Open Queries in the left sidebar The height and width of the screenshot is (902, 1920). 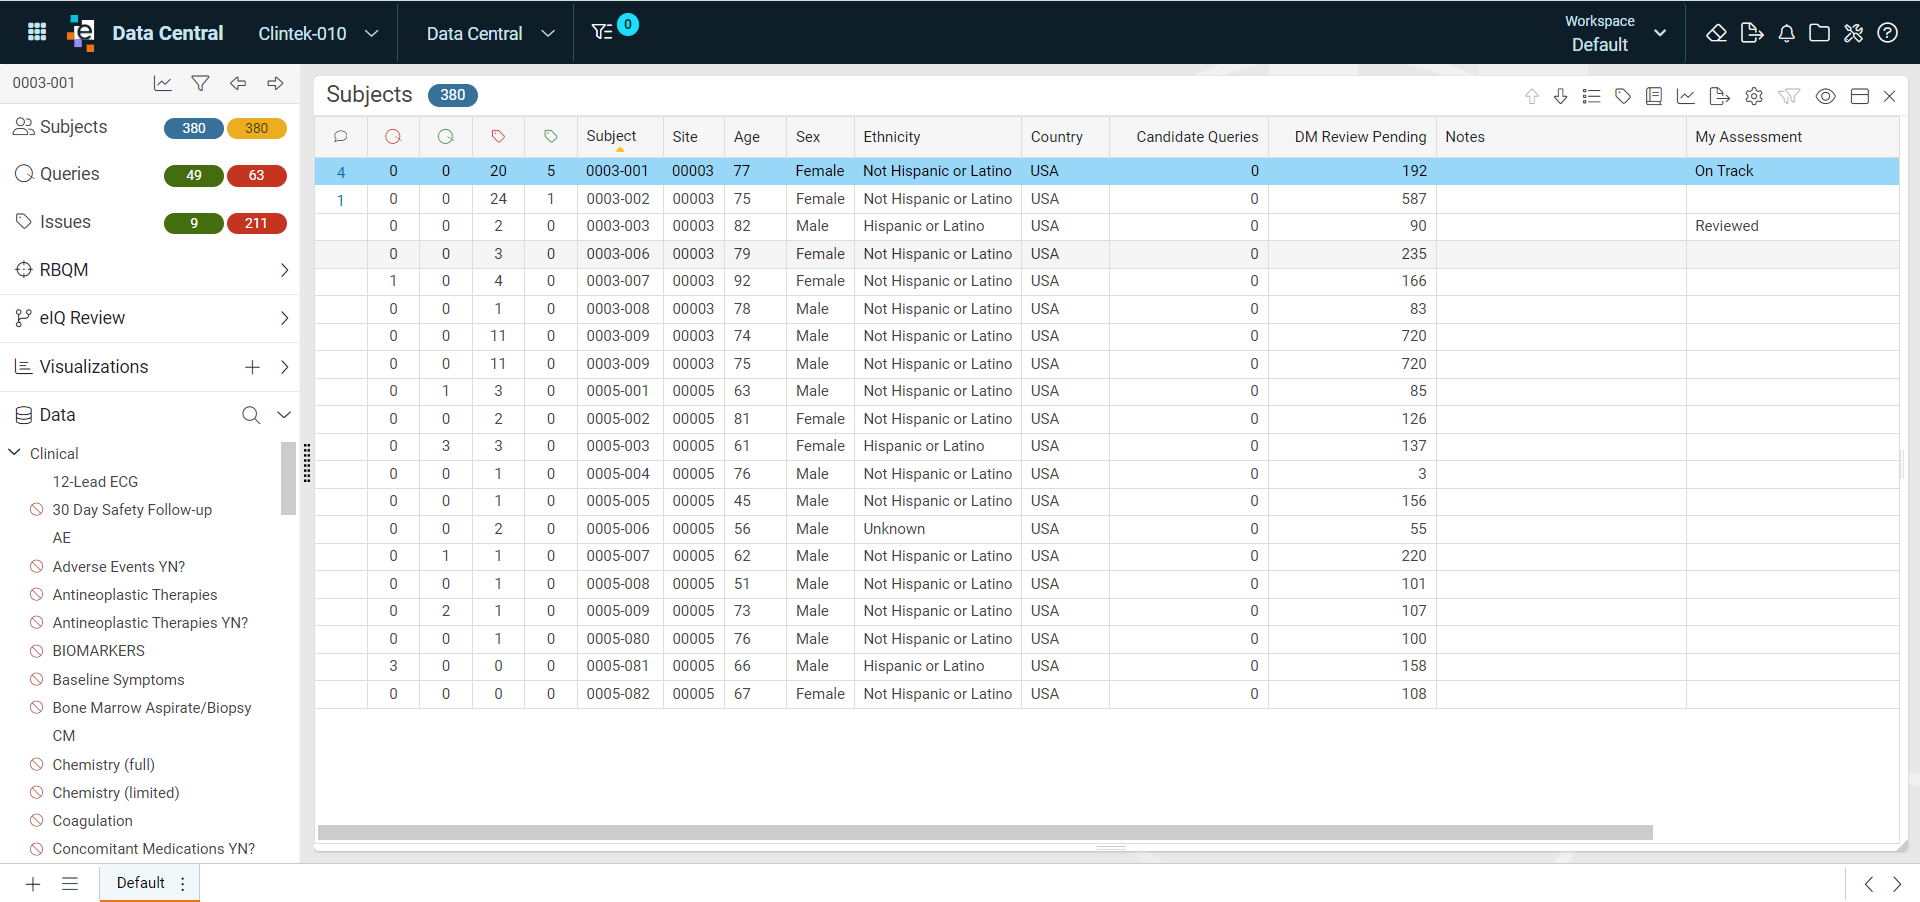pos(70,174)
